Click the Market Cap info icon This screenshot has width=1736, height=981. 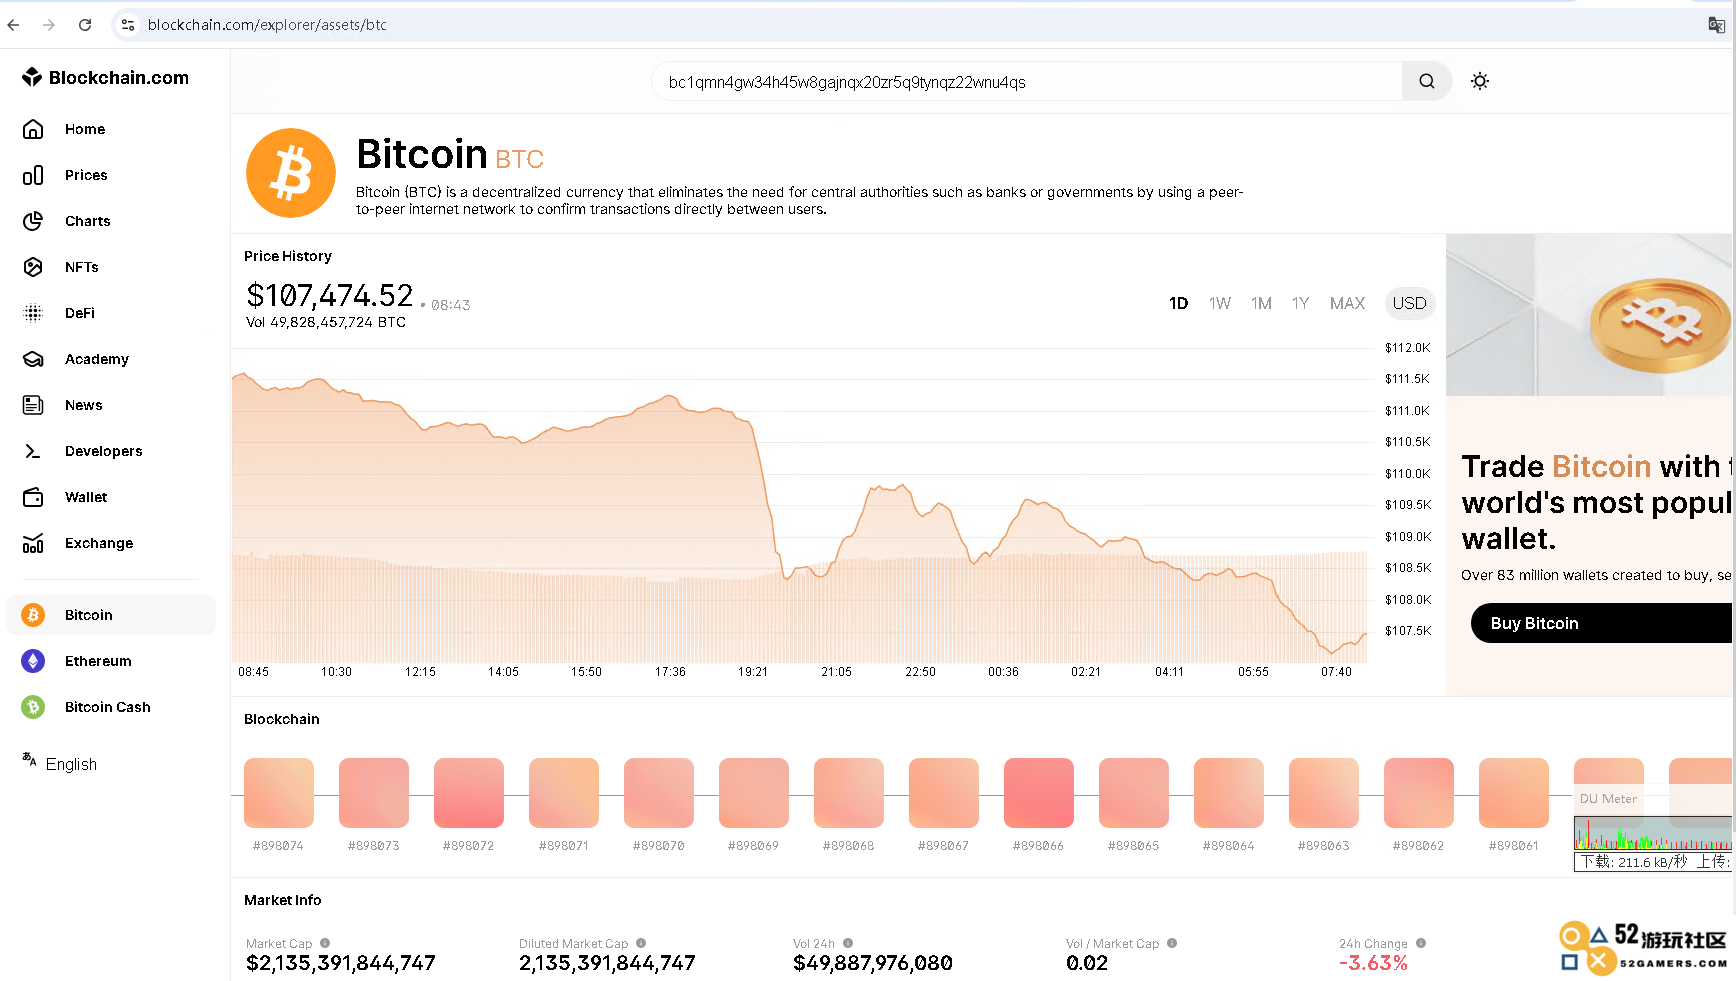(x=325, y=943)
